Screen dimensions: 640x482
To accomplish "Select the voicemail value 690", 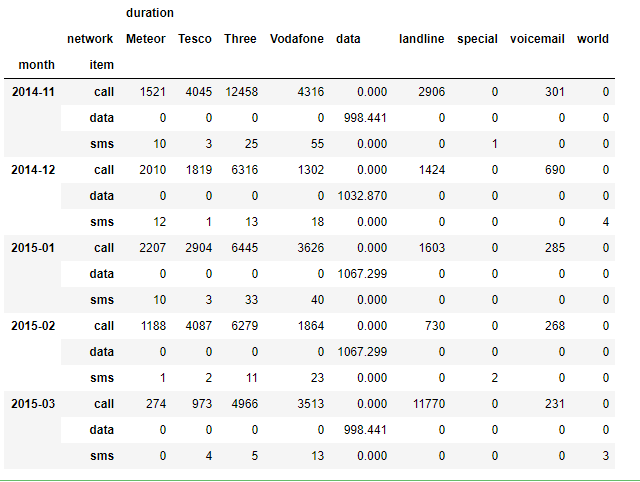I will [549, 170].
